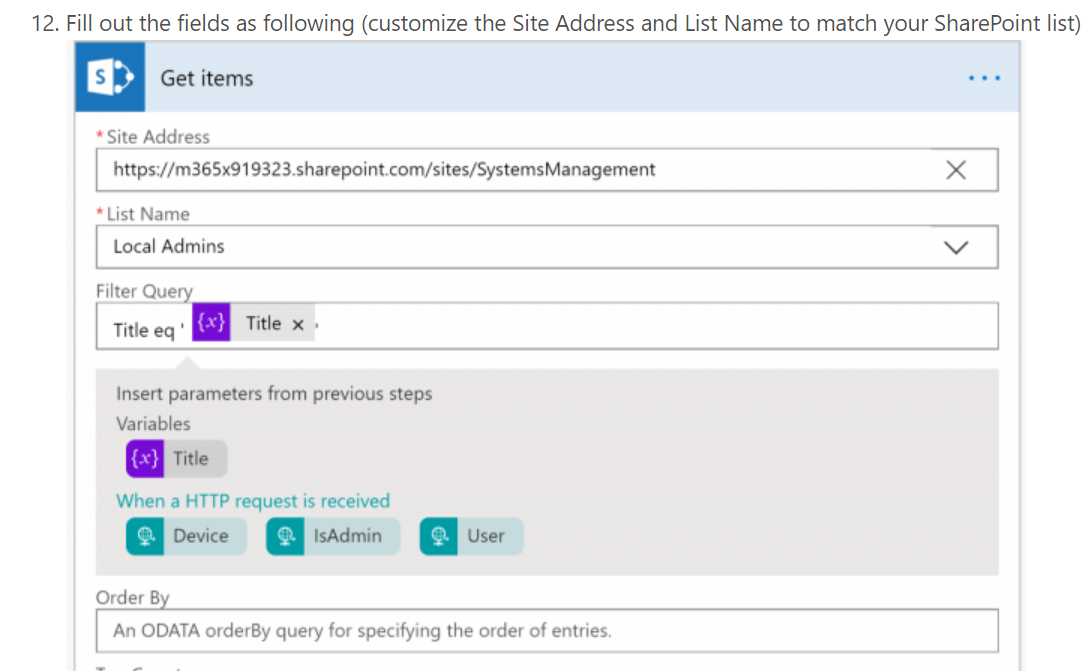Click the SharePoint icon in Get items header
The image size is (1081, 671).
pyautogui.click(x=110, y=77)
